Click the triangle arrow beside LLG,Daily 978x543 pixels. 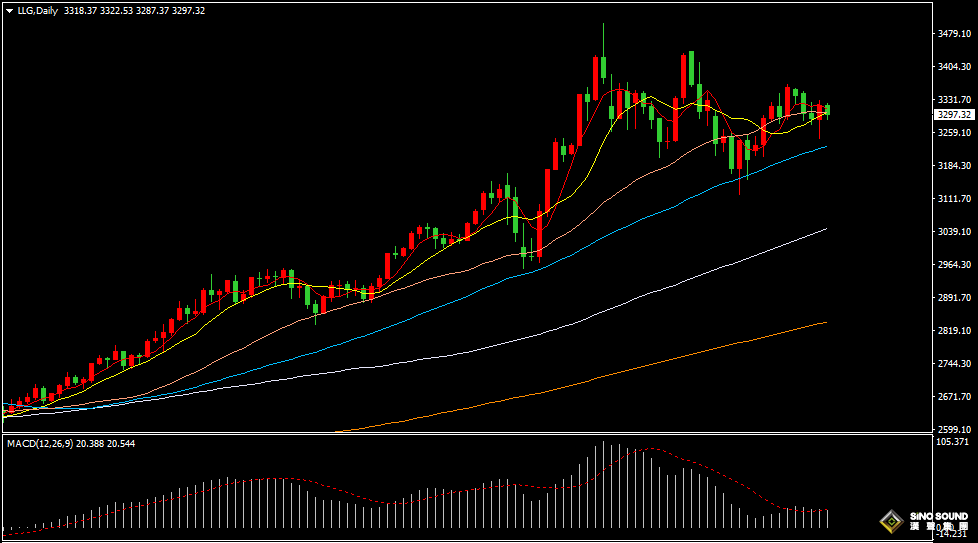(x=9, y=10)
